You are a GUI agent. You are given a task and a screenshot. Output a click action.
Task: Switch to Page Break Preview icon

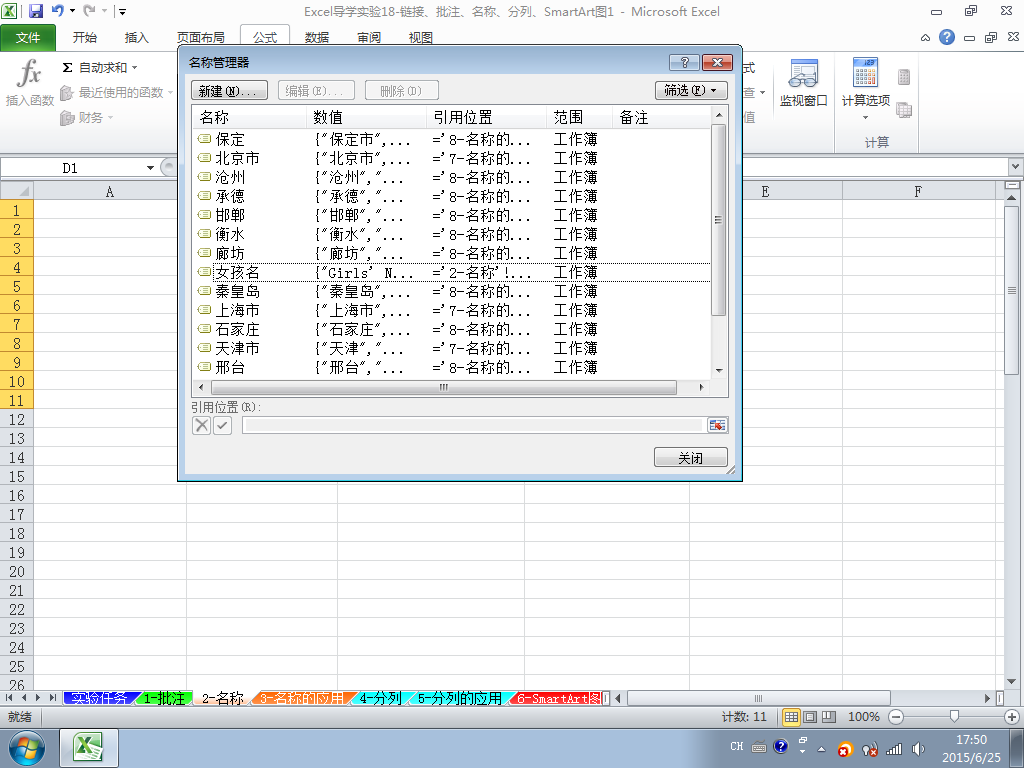[829, 717]
